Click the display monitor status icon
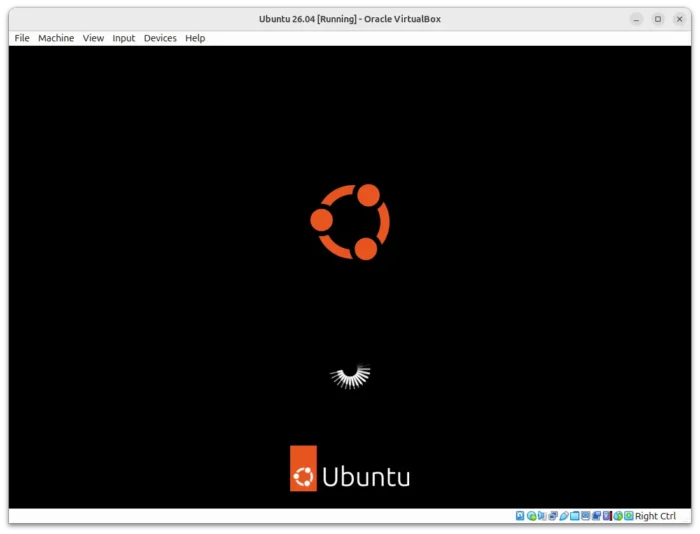700x534 pixels. click(x=585, y=516)
